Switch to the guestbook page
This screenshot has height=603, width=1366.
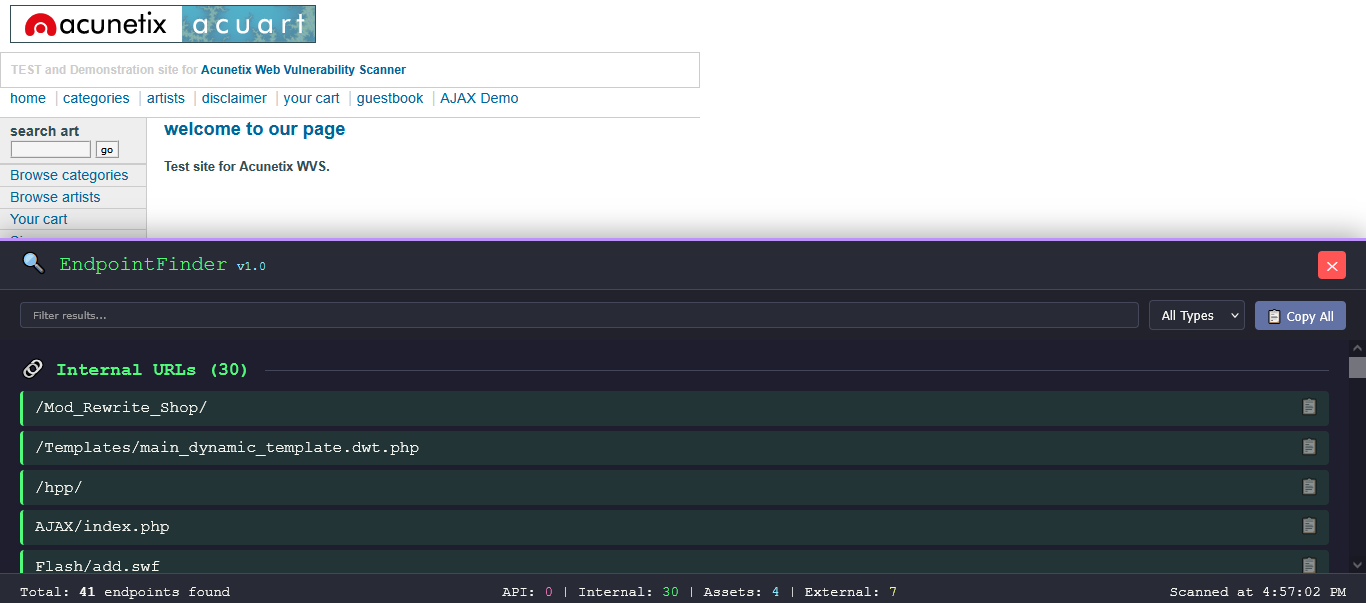[x=389, y=98]
